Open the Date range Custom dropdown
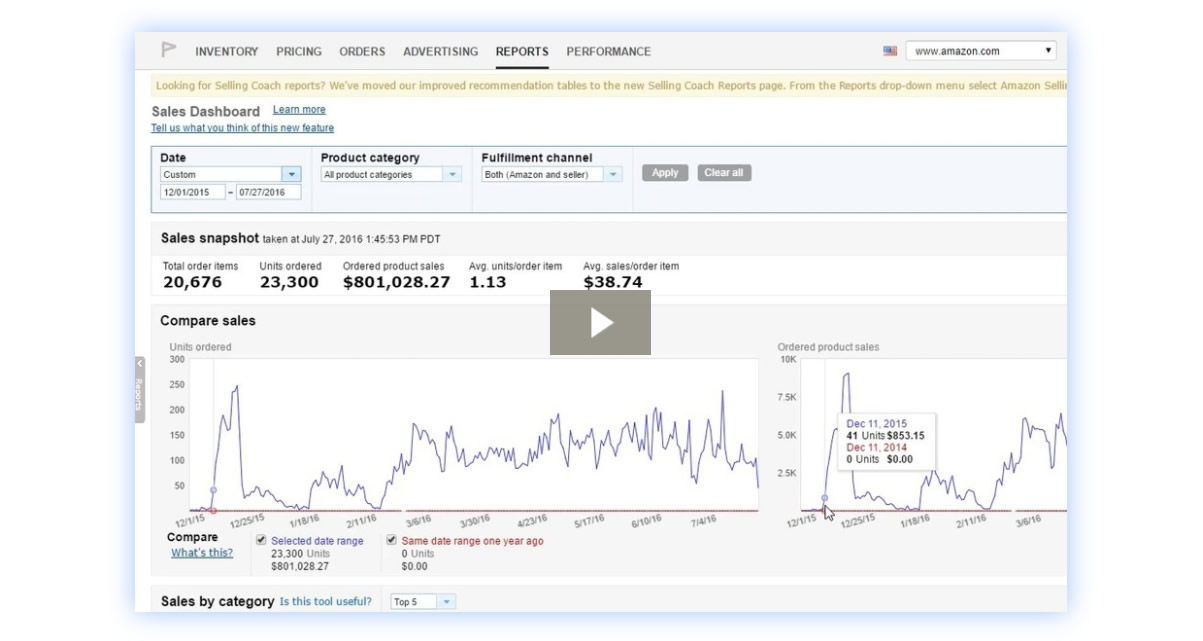Image resolution: width=1203 pixels, height=641 pixels. 230,174
